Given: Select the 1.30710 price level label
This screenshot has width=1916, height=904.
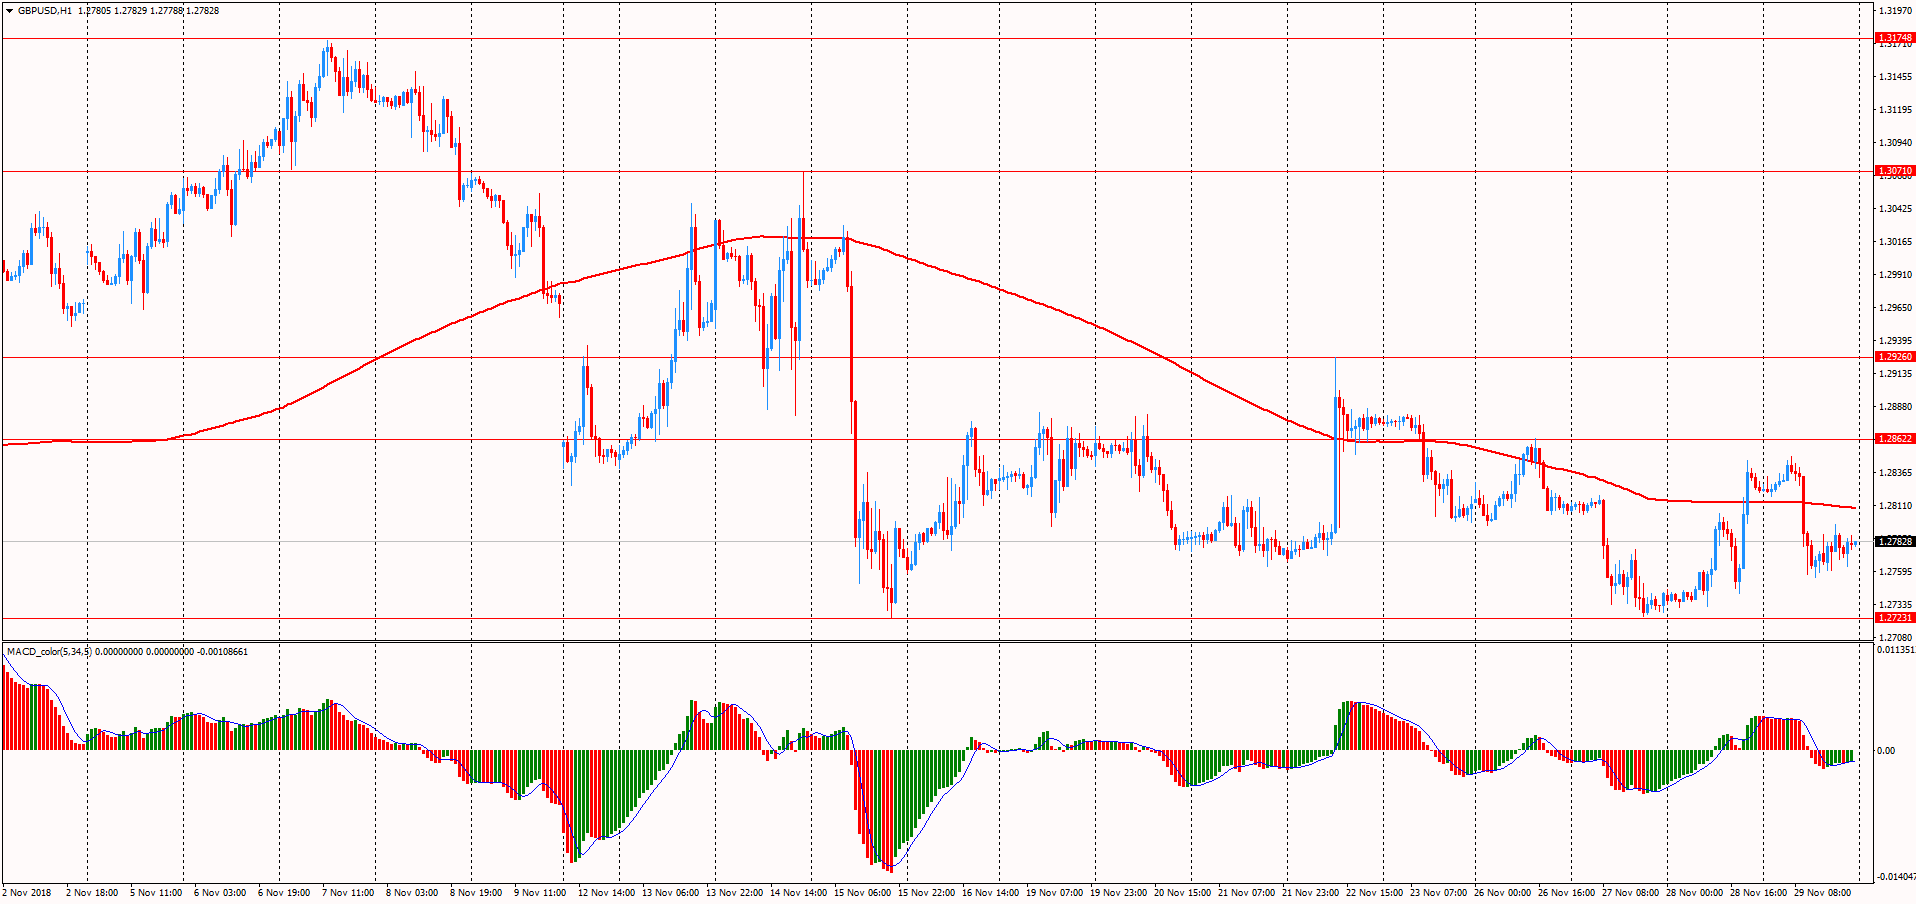Looking at the screenshot, I should 1894,171.
